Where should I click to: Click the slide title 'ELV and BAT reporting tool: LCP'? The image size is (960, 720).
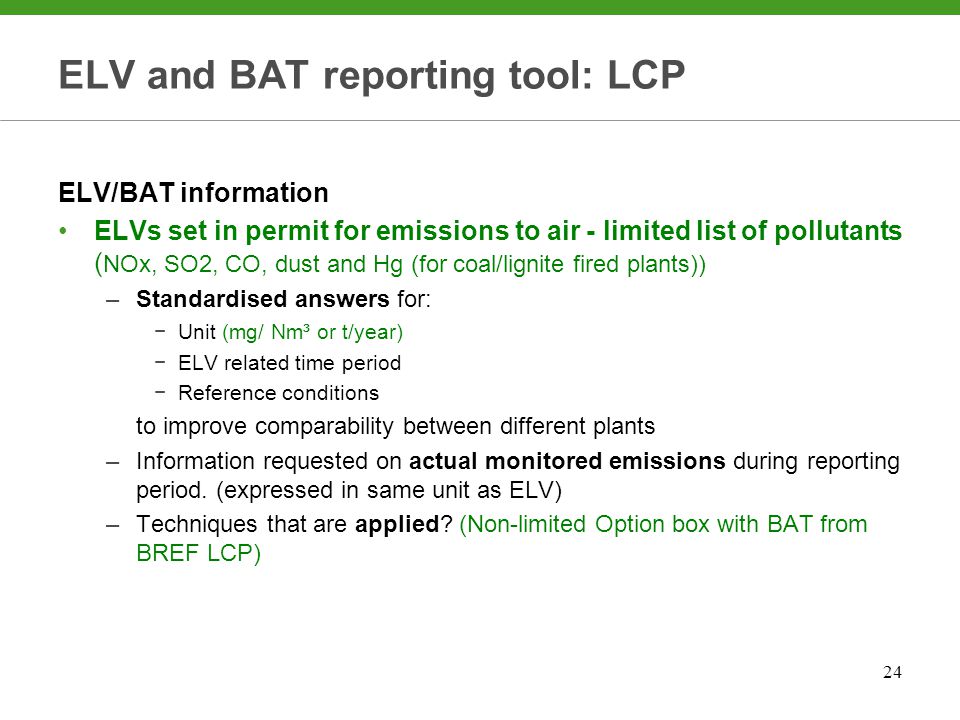pyautogui.click(x=372, y=76)
